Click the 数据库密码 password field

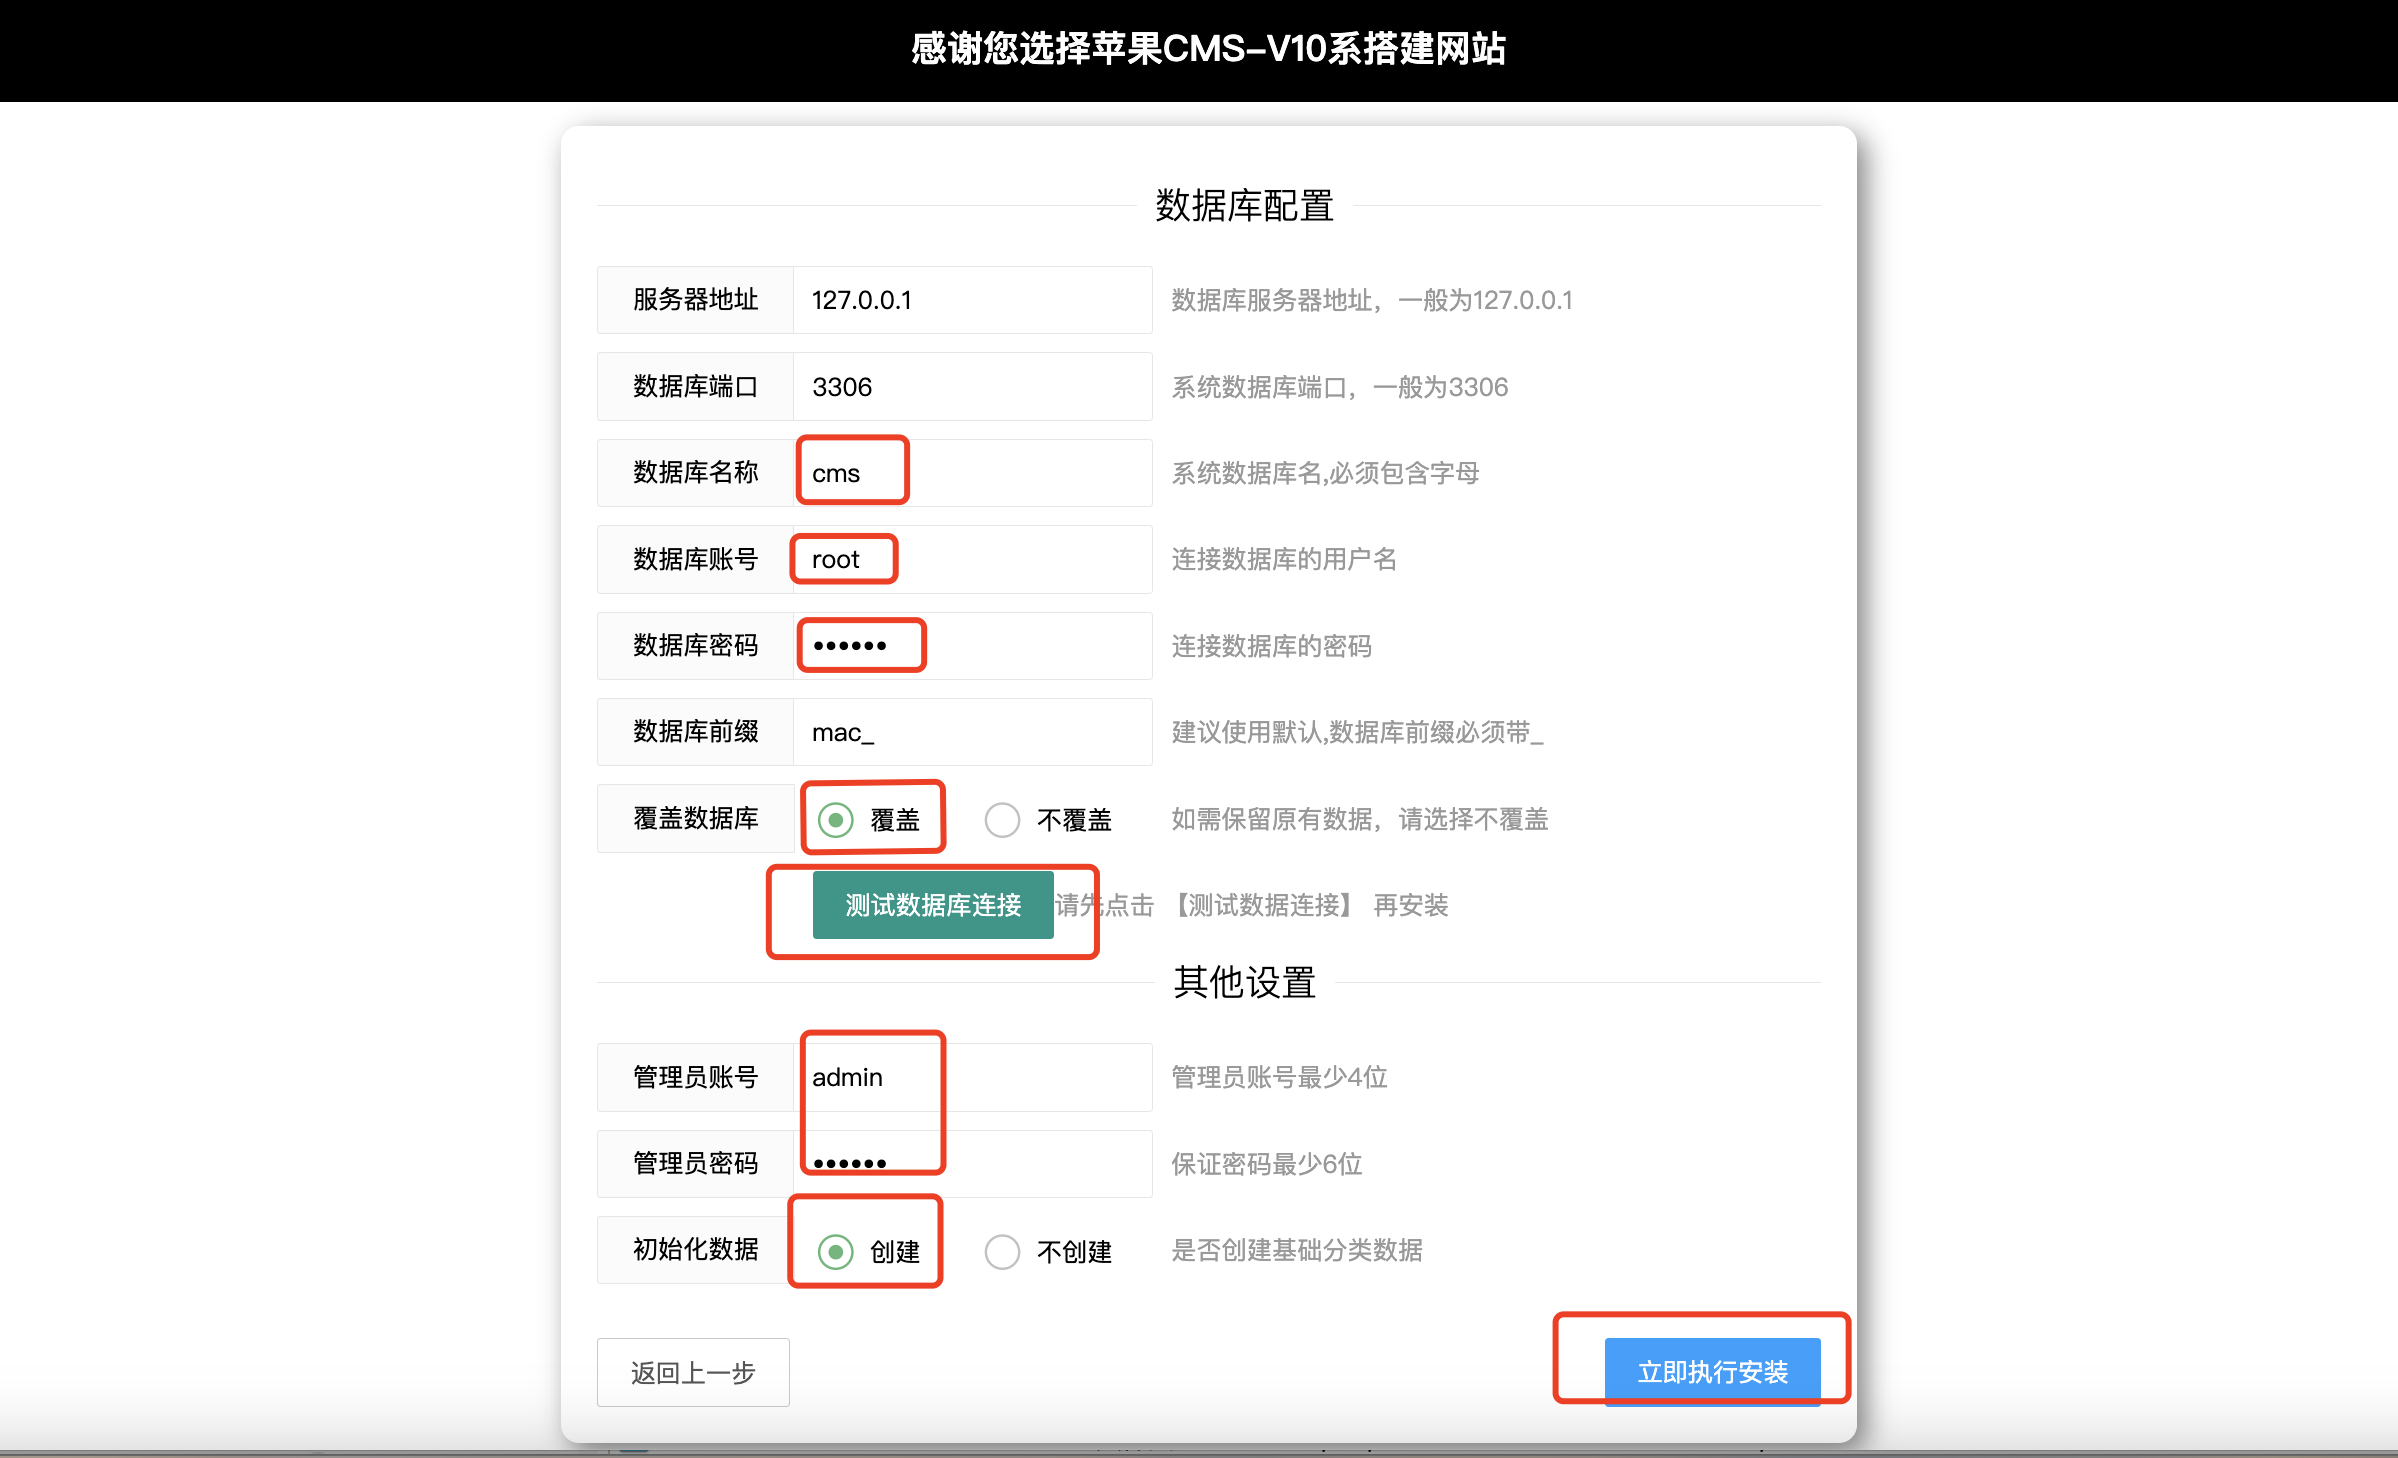coord(972,646)
